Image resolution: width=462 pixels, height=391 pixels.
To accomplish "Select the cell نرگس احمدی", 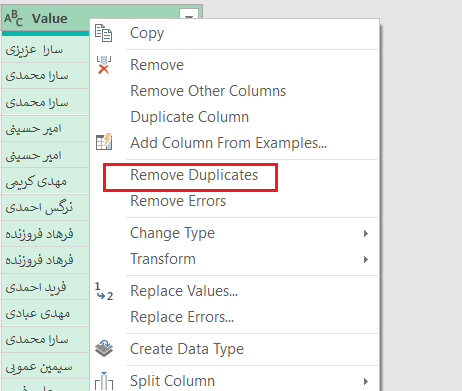I will [45, 207].
